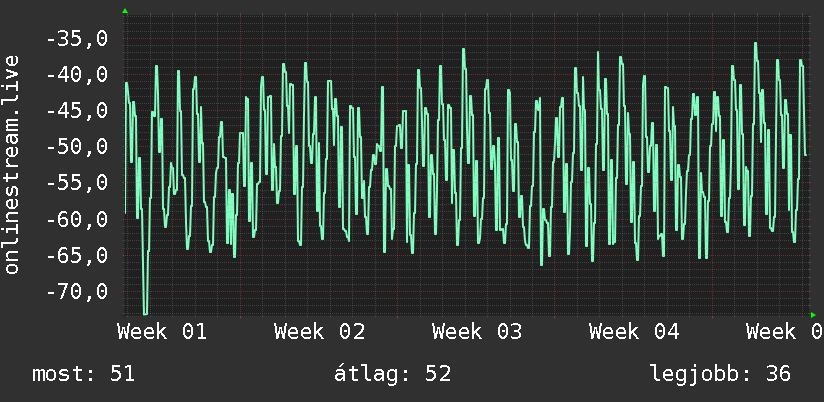824x402 pixels.
Task: Click the 'Week 04' axis label
Action: pyautogui.click(x=634, y=332)
